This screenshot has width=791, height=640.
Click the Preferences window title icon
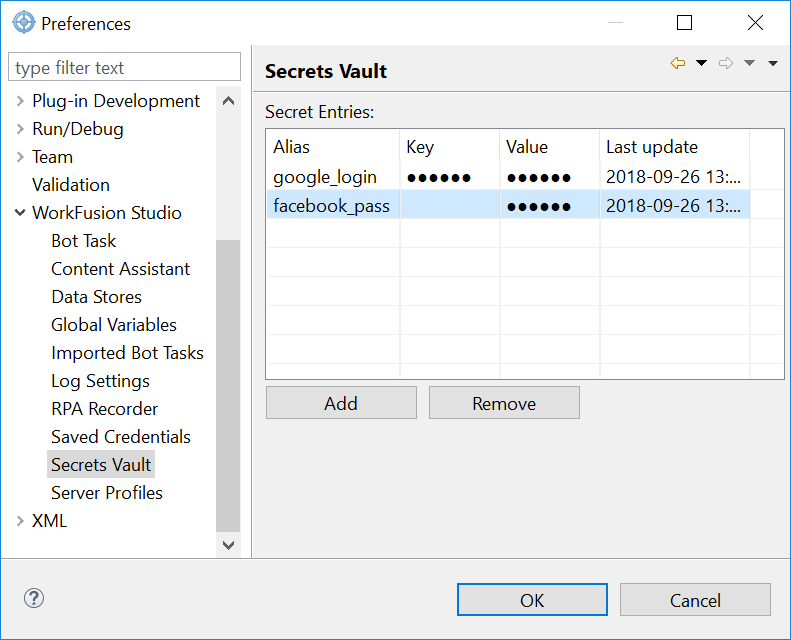click(24, 23)
